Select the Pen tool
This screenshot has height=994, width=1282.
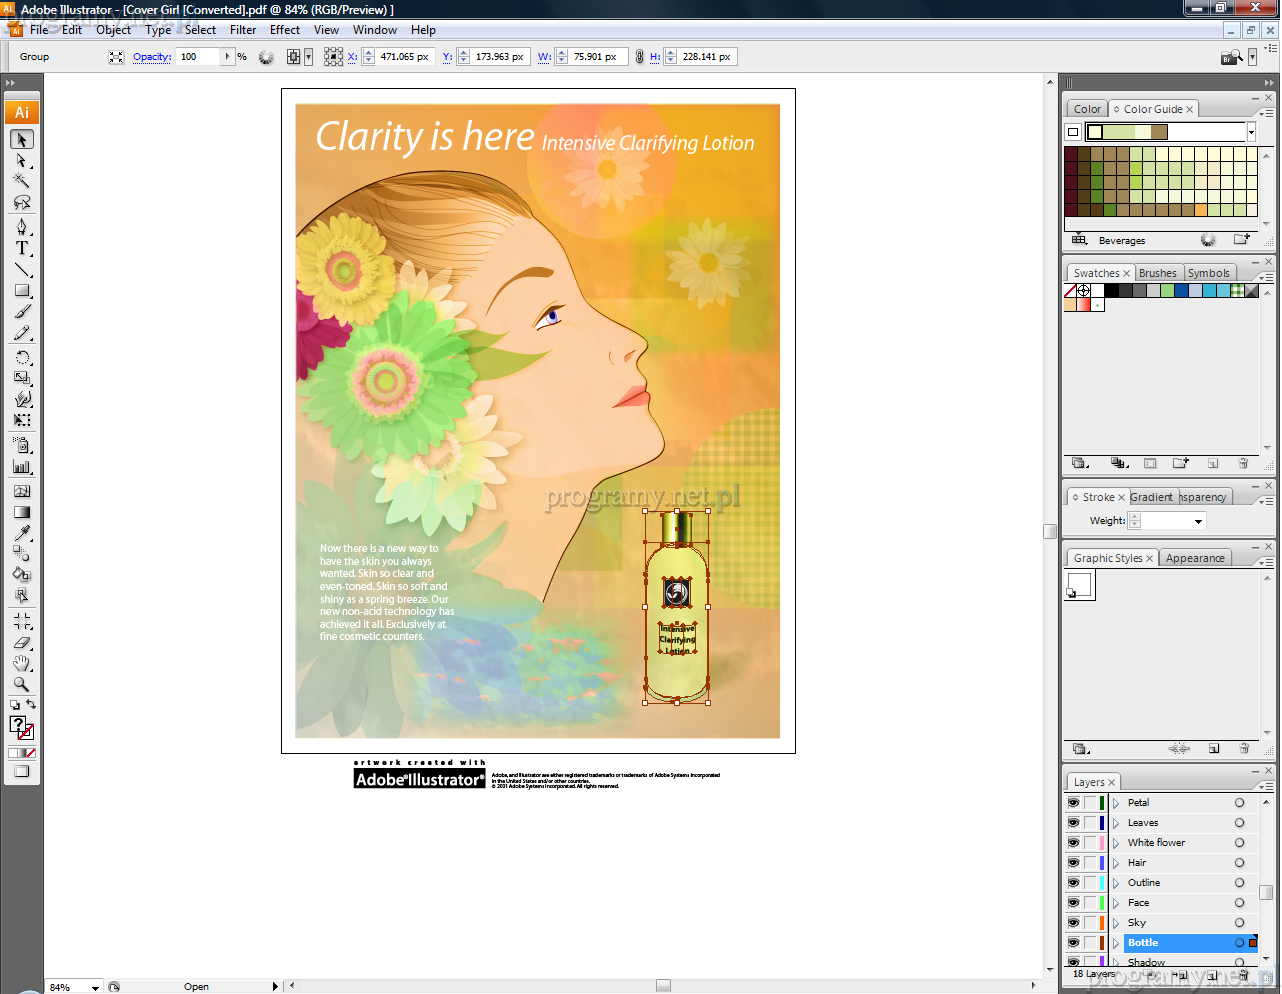tap(22, 227)
